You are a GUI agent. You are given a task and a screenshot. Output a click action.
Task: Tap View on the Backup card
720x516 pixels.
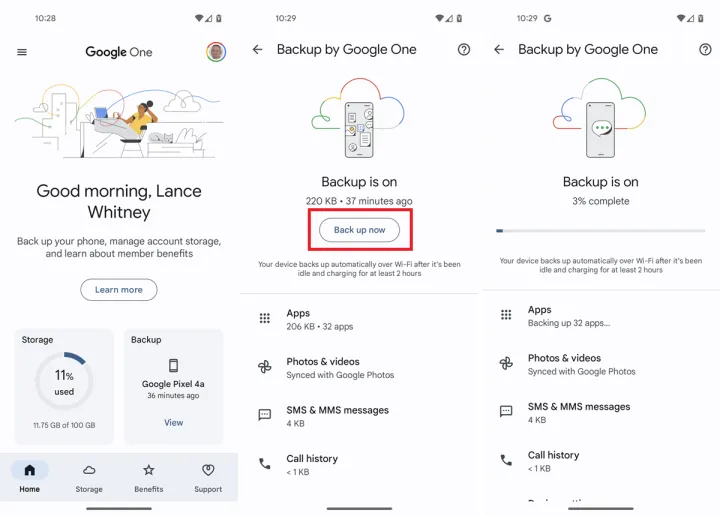174,422
